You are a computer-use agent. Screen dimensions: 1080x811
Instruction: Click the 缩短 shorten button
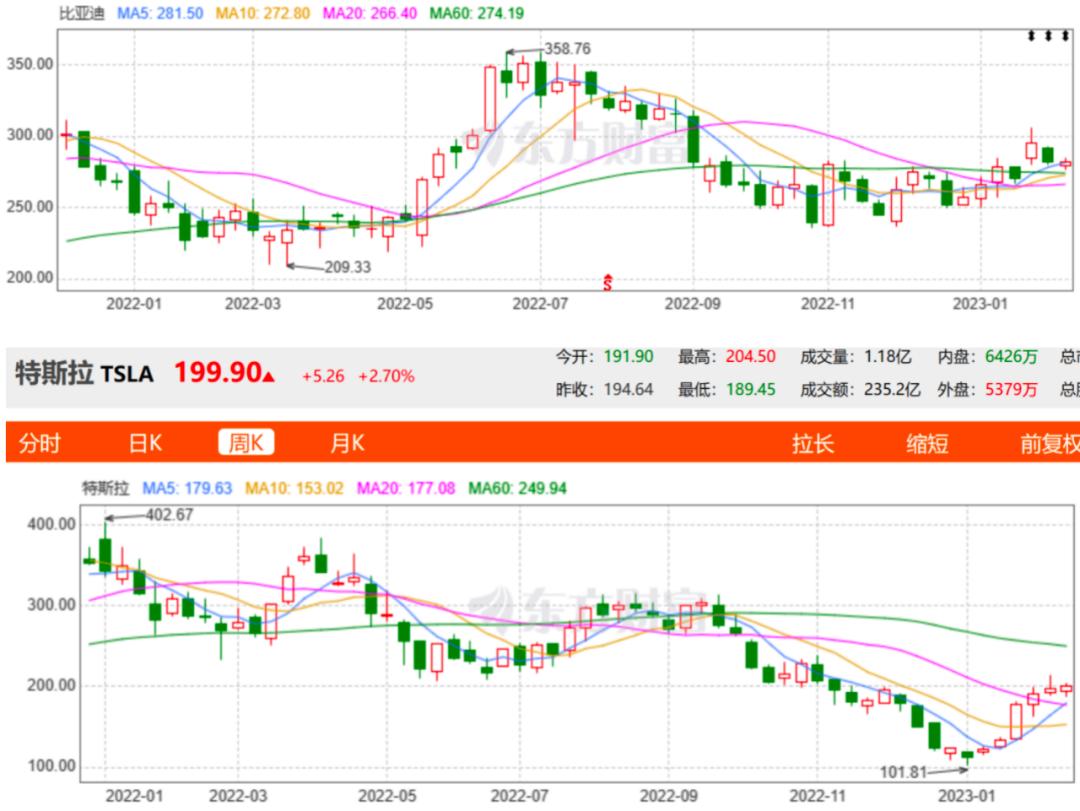(x=927, y=443)
